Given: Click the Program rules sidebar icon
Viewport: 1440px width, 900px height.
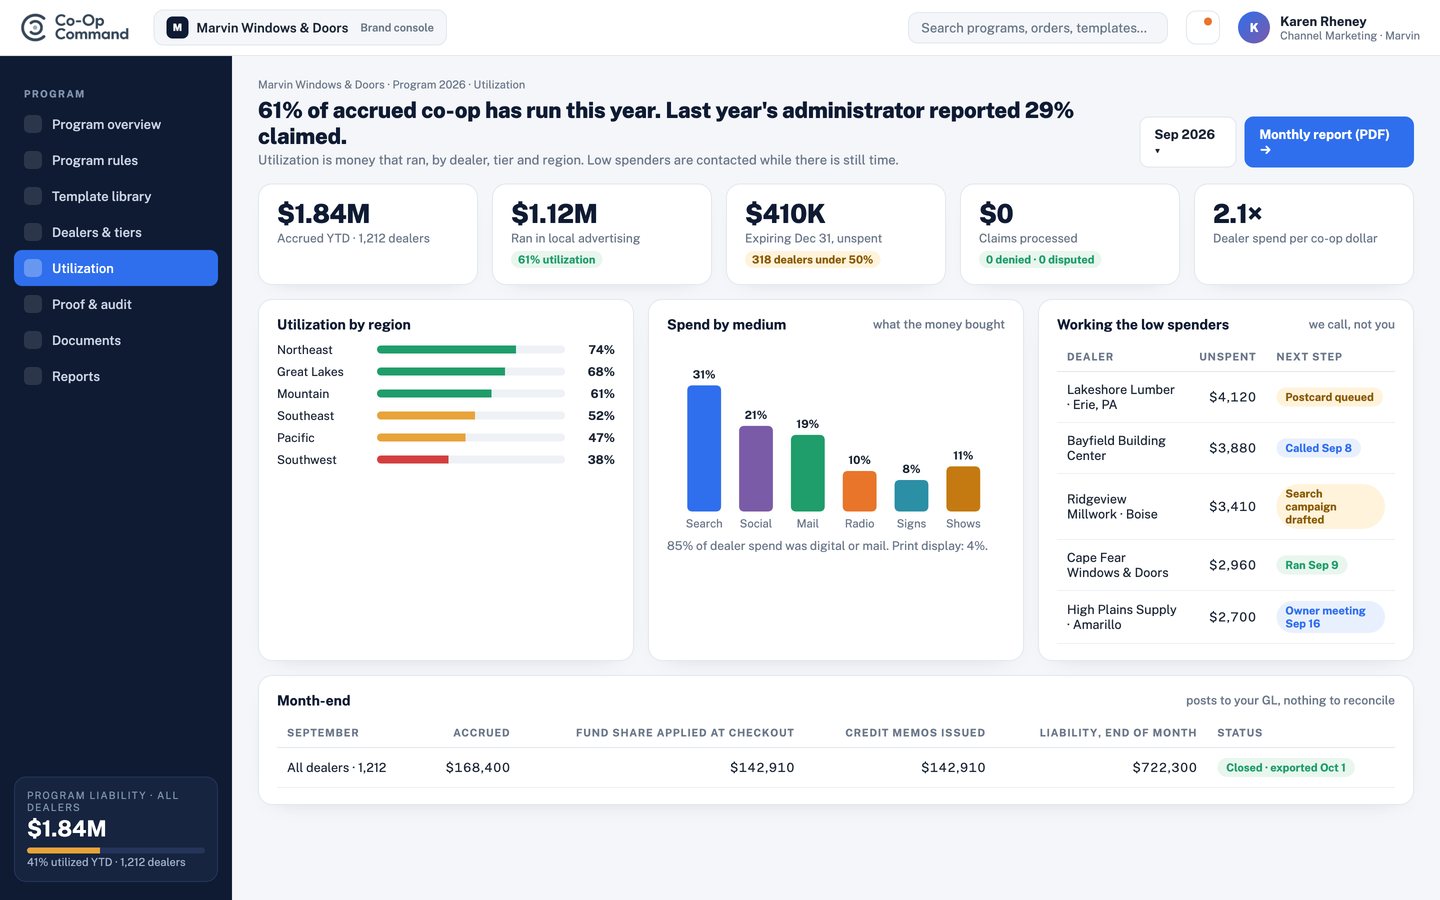Looking at the screenshot, I should (33, 160).
